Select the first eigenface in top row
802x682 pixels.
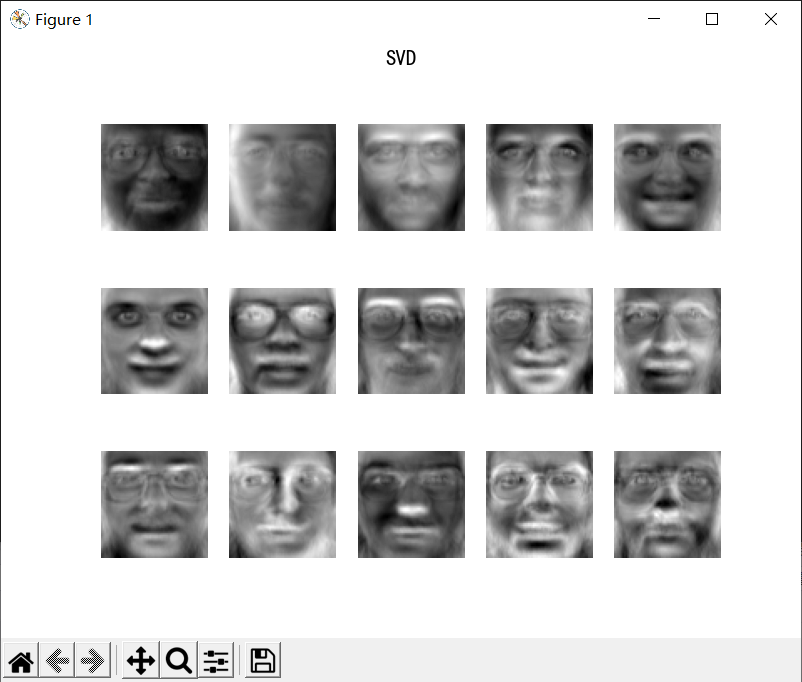click(154, 177)
